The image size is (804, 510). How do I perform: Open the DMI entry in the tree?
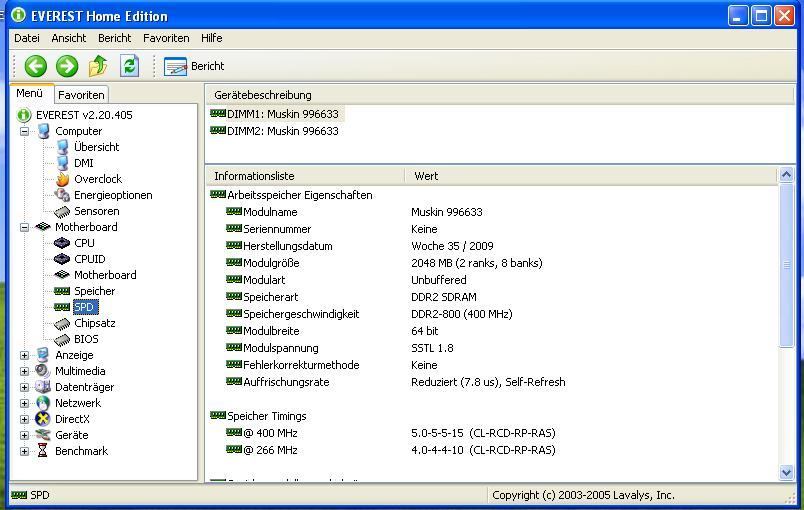84,163
